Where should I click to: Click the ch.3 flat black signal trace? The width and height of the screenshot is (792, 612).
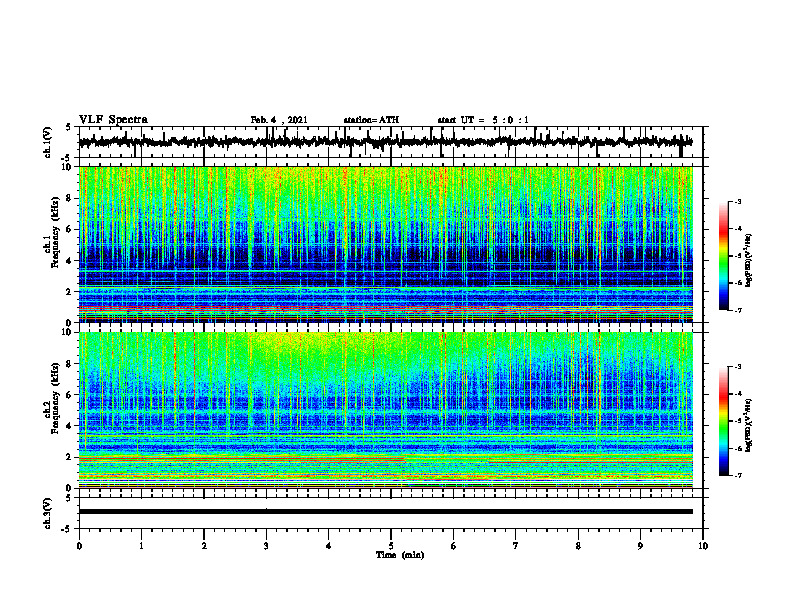click(385, 512)
